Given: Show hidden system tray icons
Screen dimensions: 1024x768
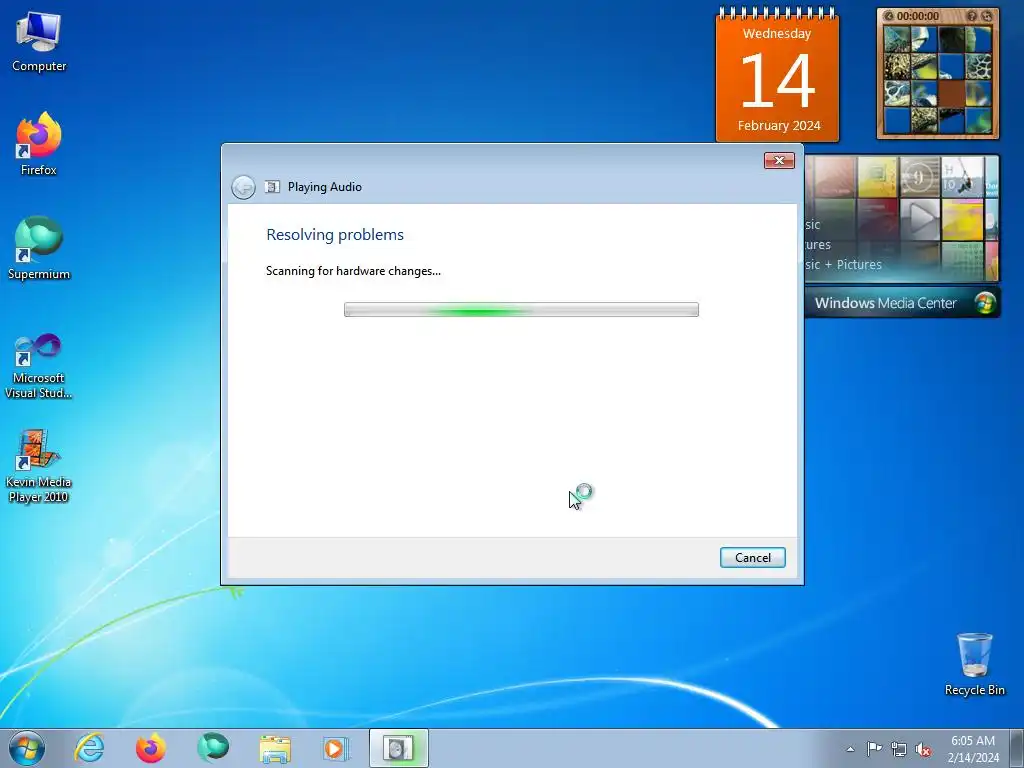Looking at the screenshot, I should (x=850, y=749).
